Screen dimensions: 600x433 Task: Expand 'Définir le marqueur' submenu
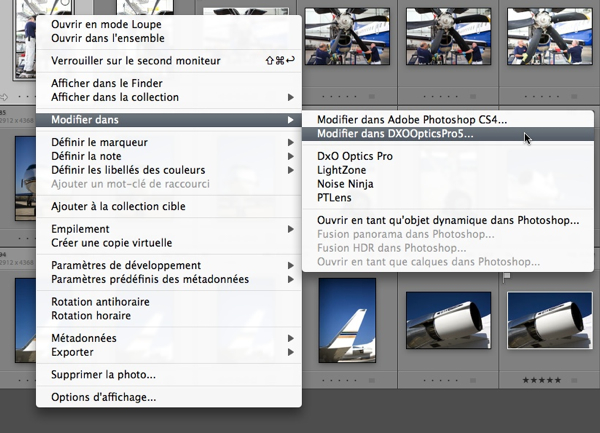169,142
